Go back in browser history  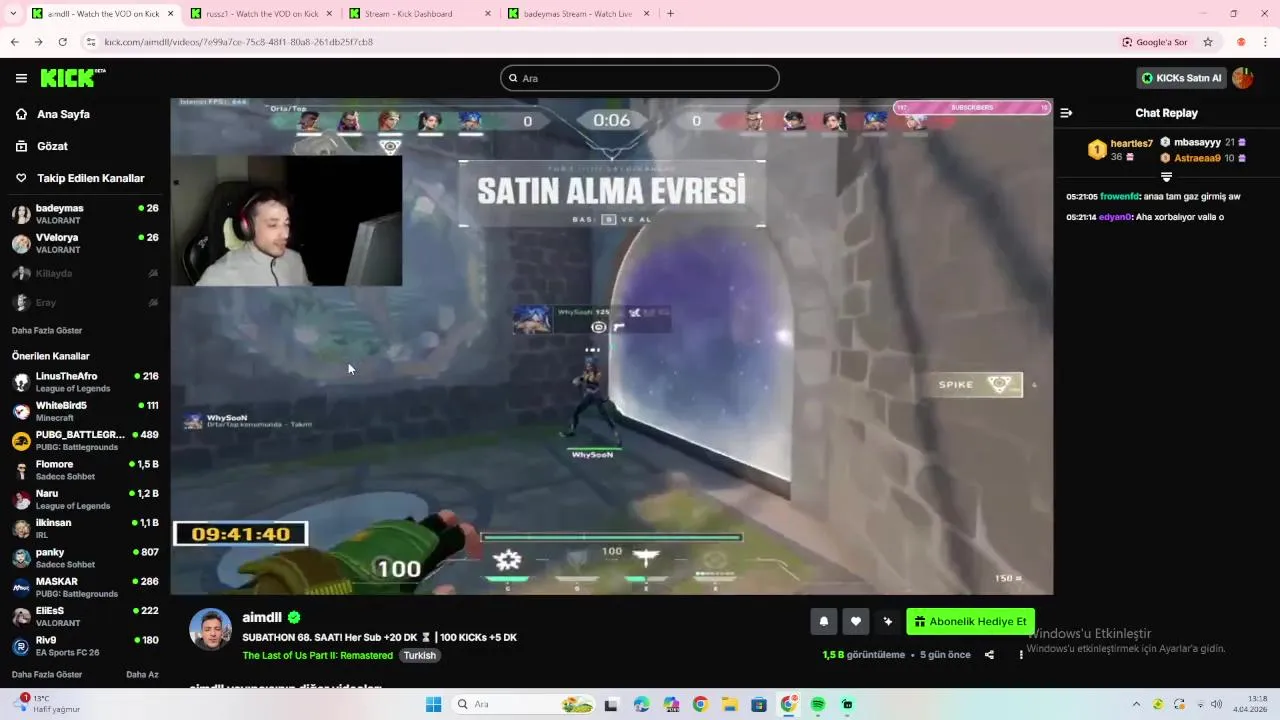pos(14,42)
